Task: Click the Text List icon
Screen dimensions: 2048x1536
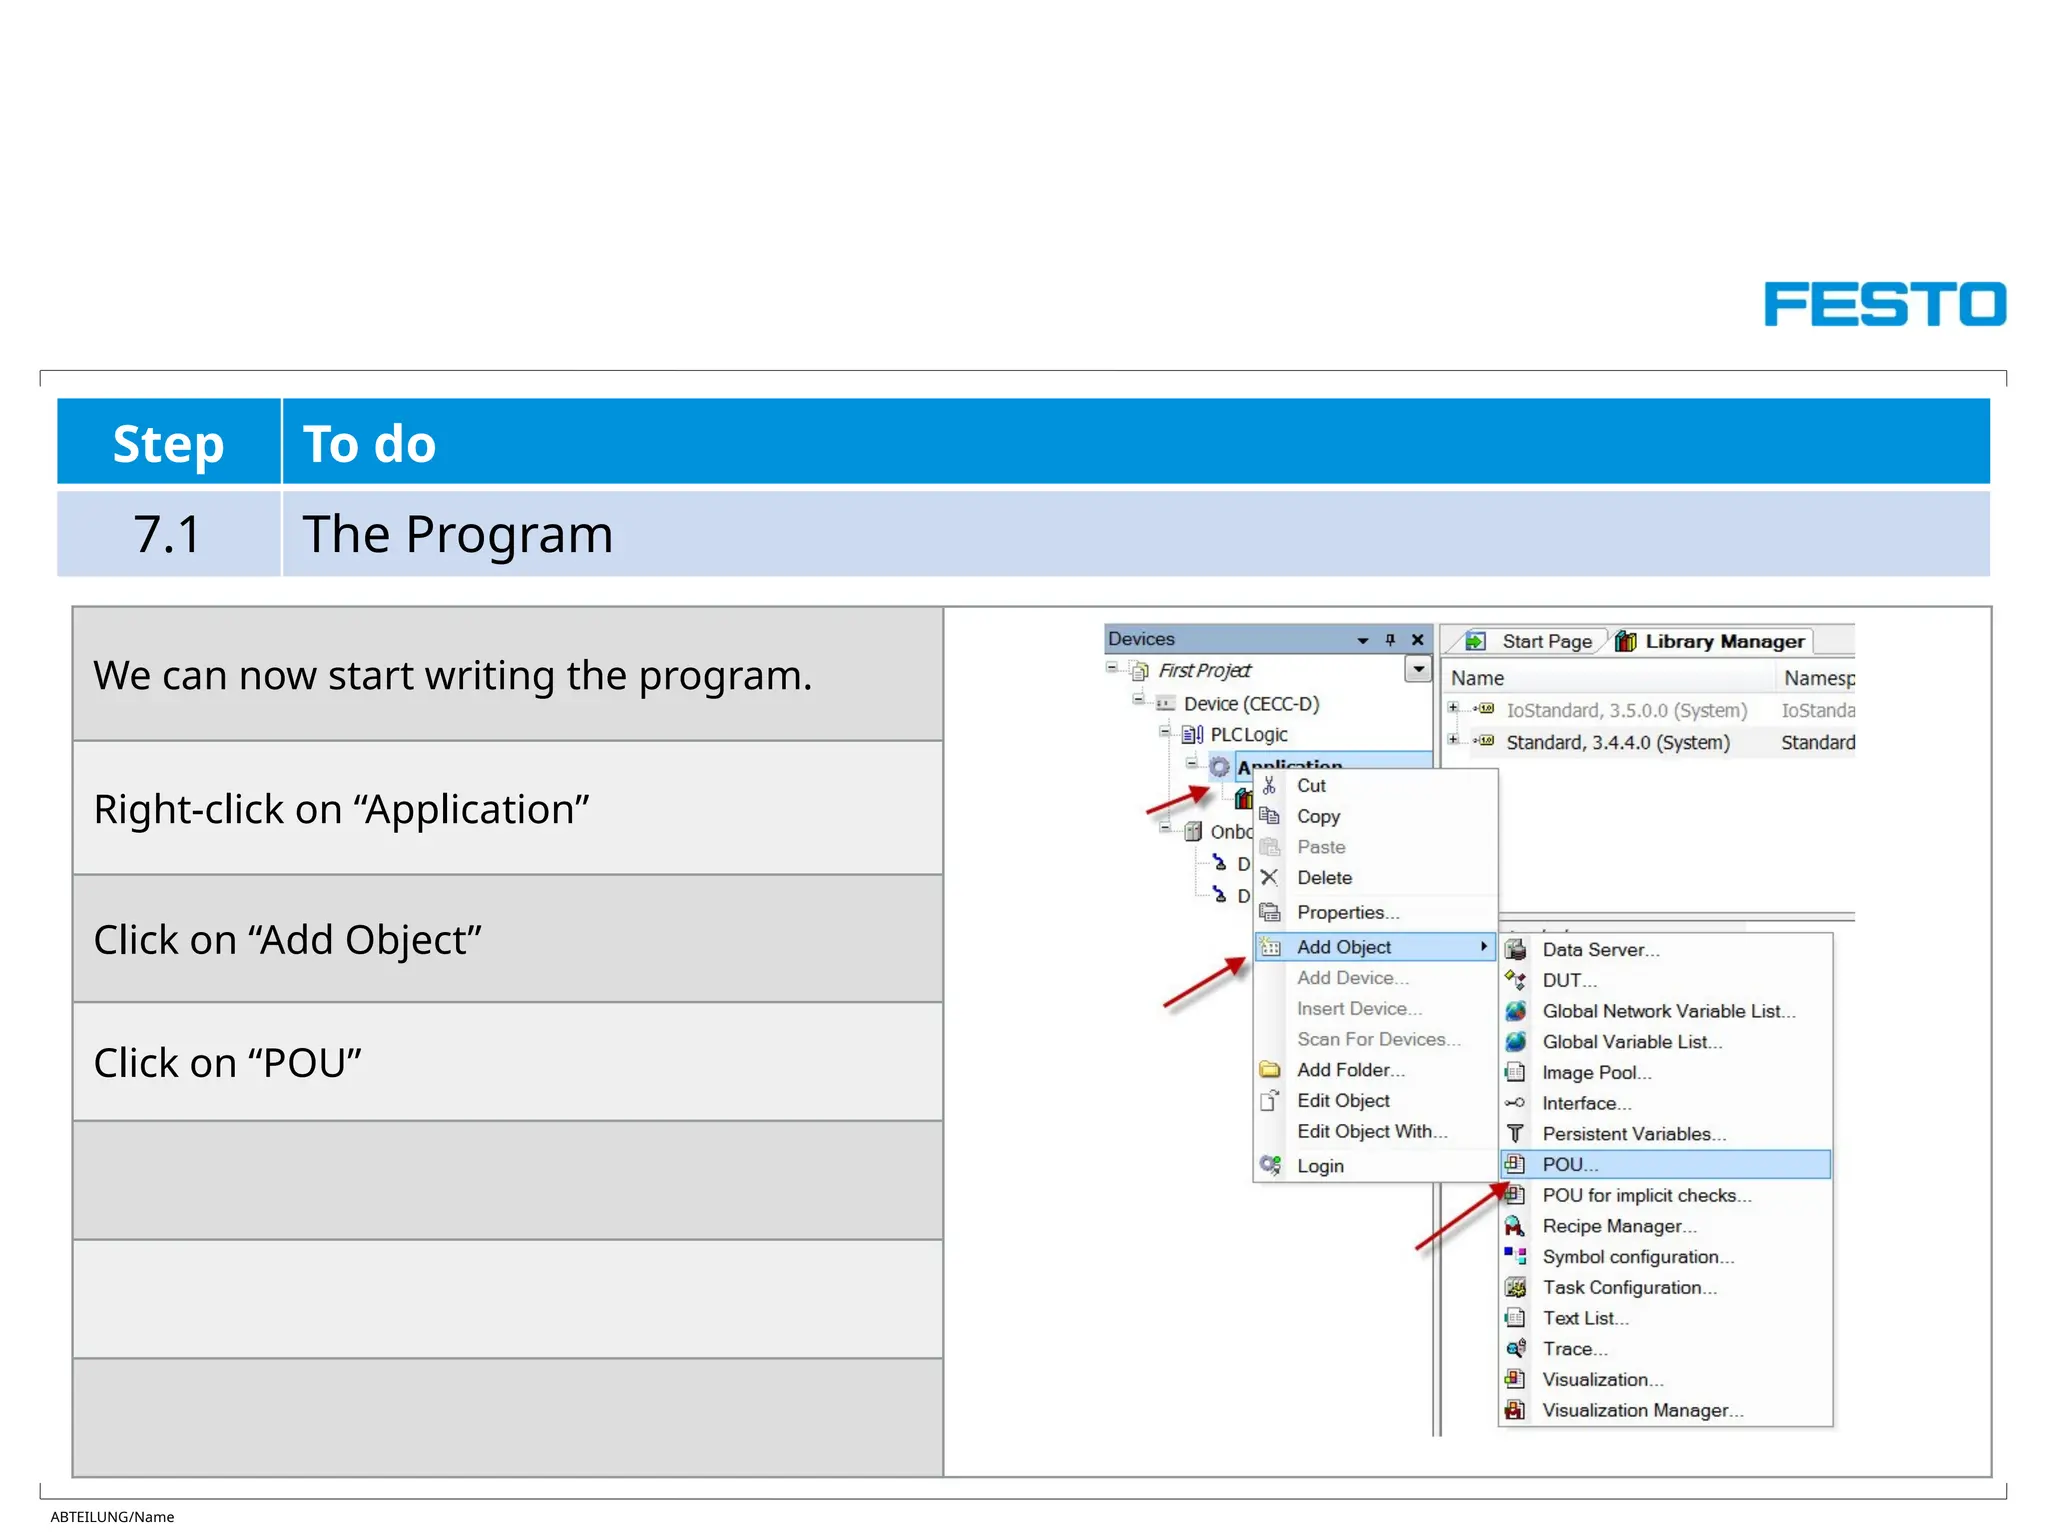Action: pyautogui.click(x=1515, y=1318)
